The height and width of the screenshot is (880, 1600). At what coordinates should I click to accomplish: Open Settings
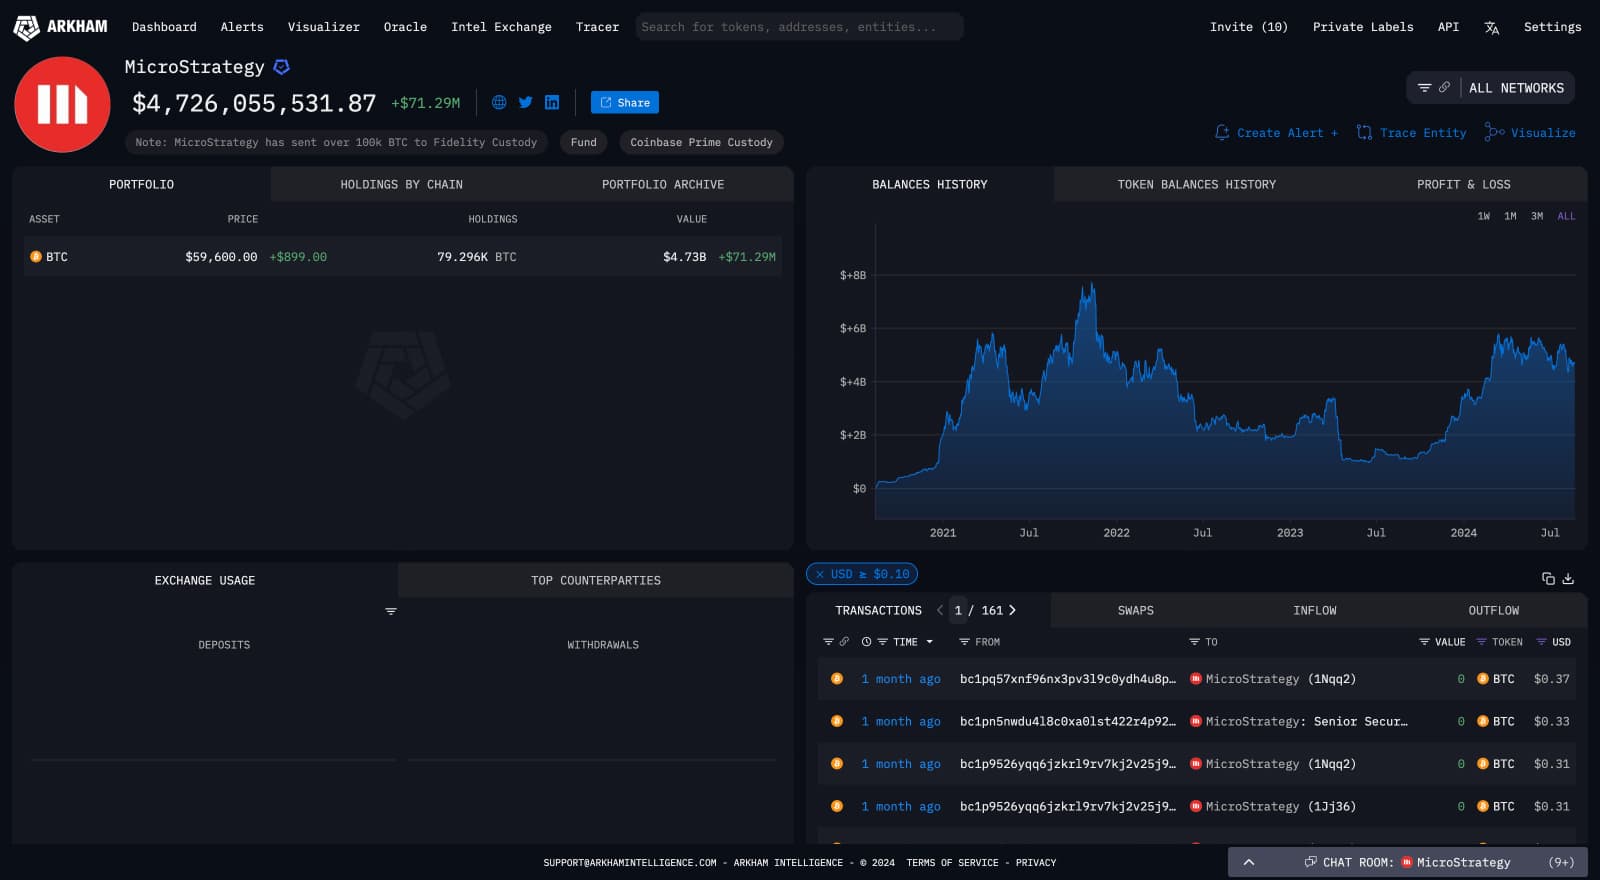tap(1552, 27)
